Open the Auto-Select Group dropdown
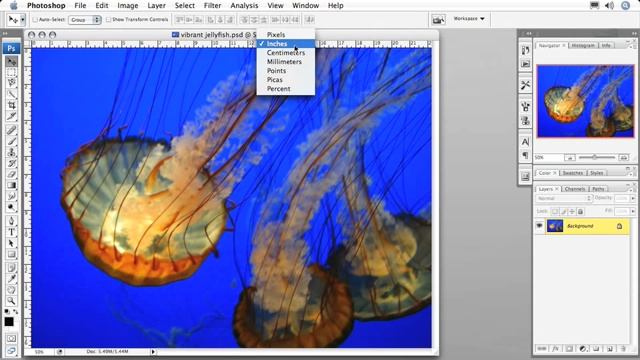Screen dimensions: 640x360 click(x=85, y=19)
